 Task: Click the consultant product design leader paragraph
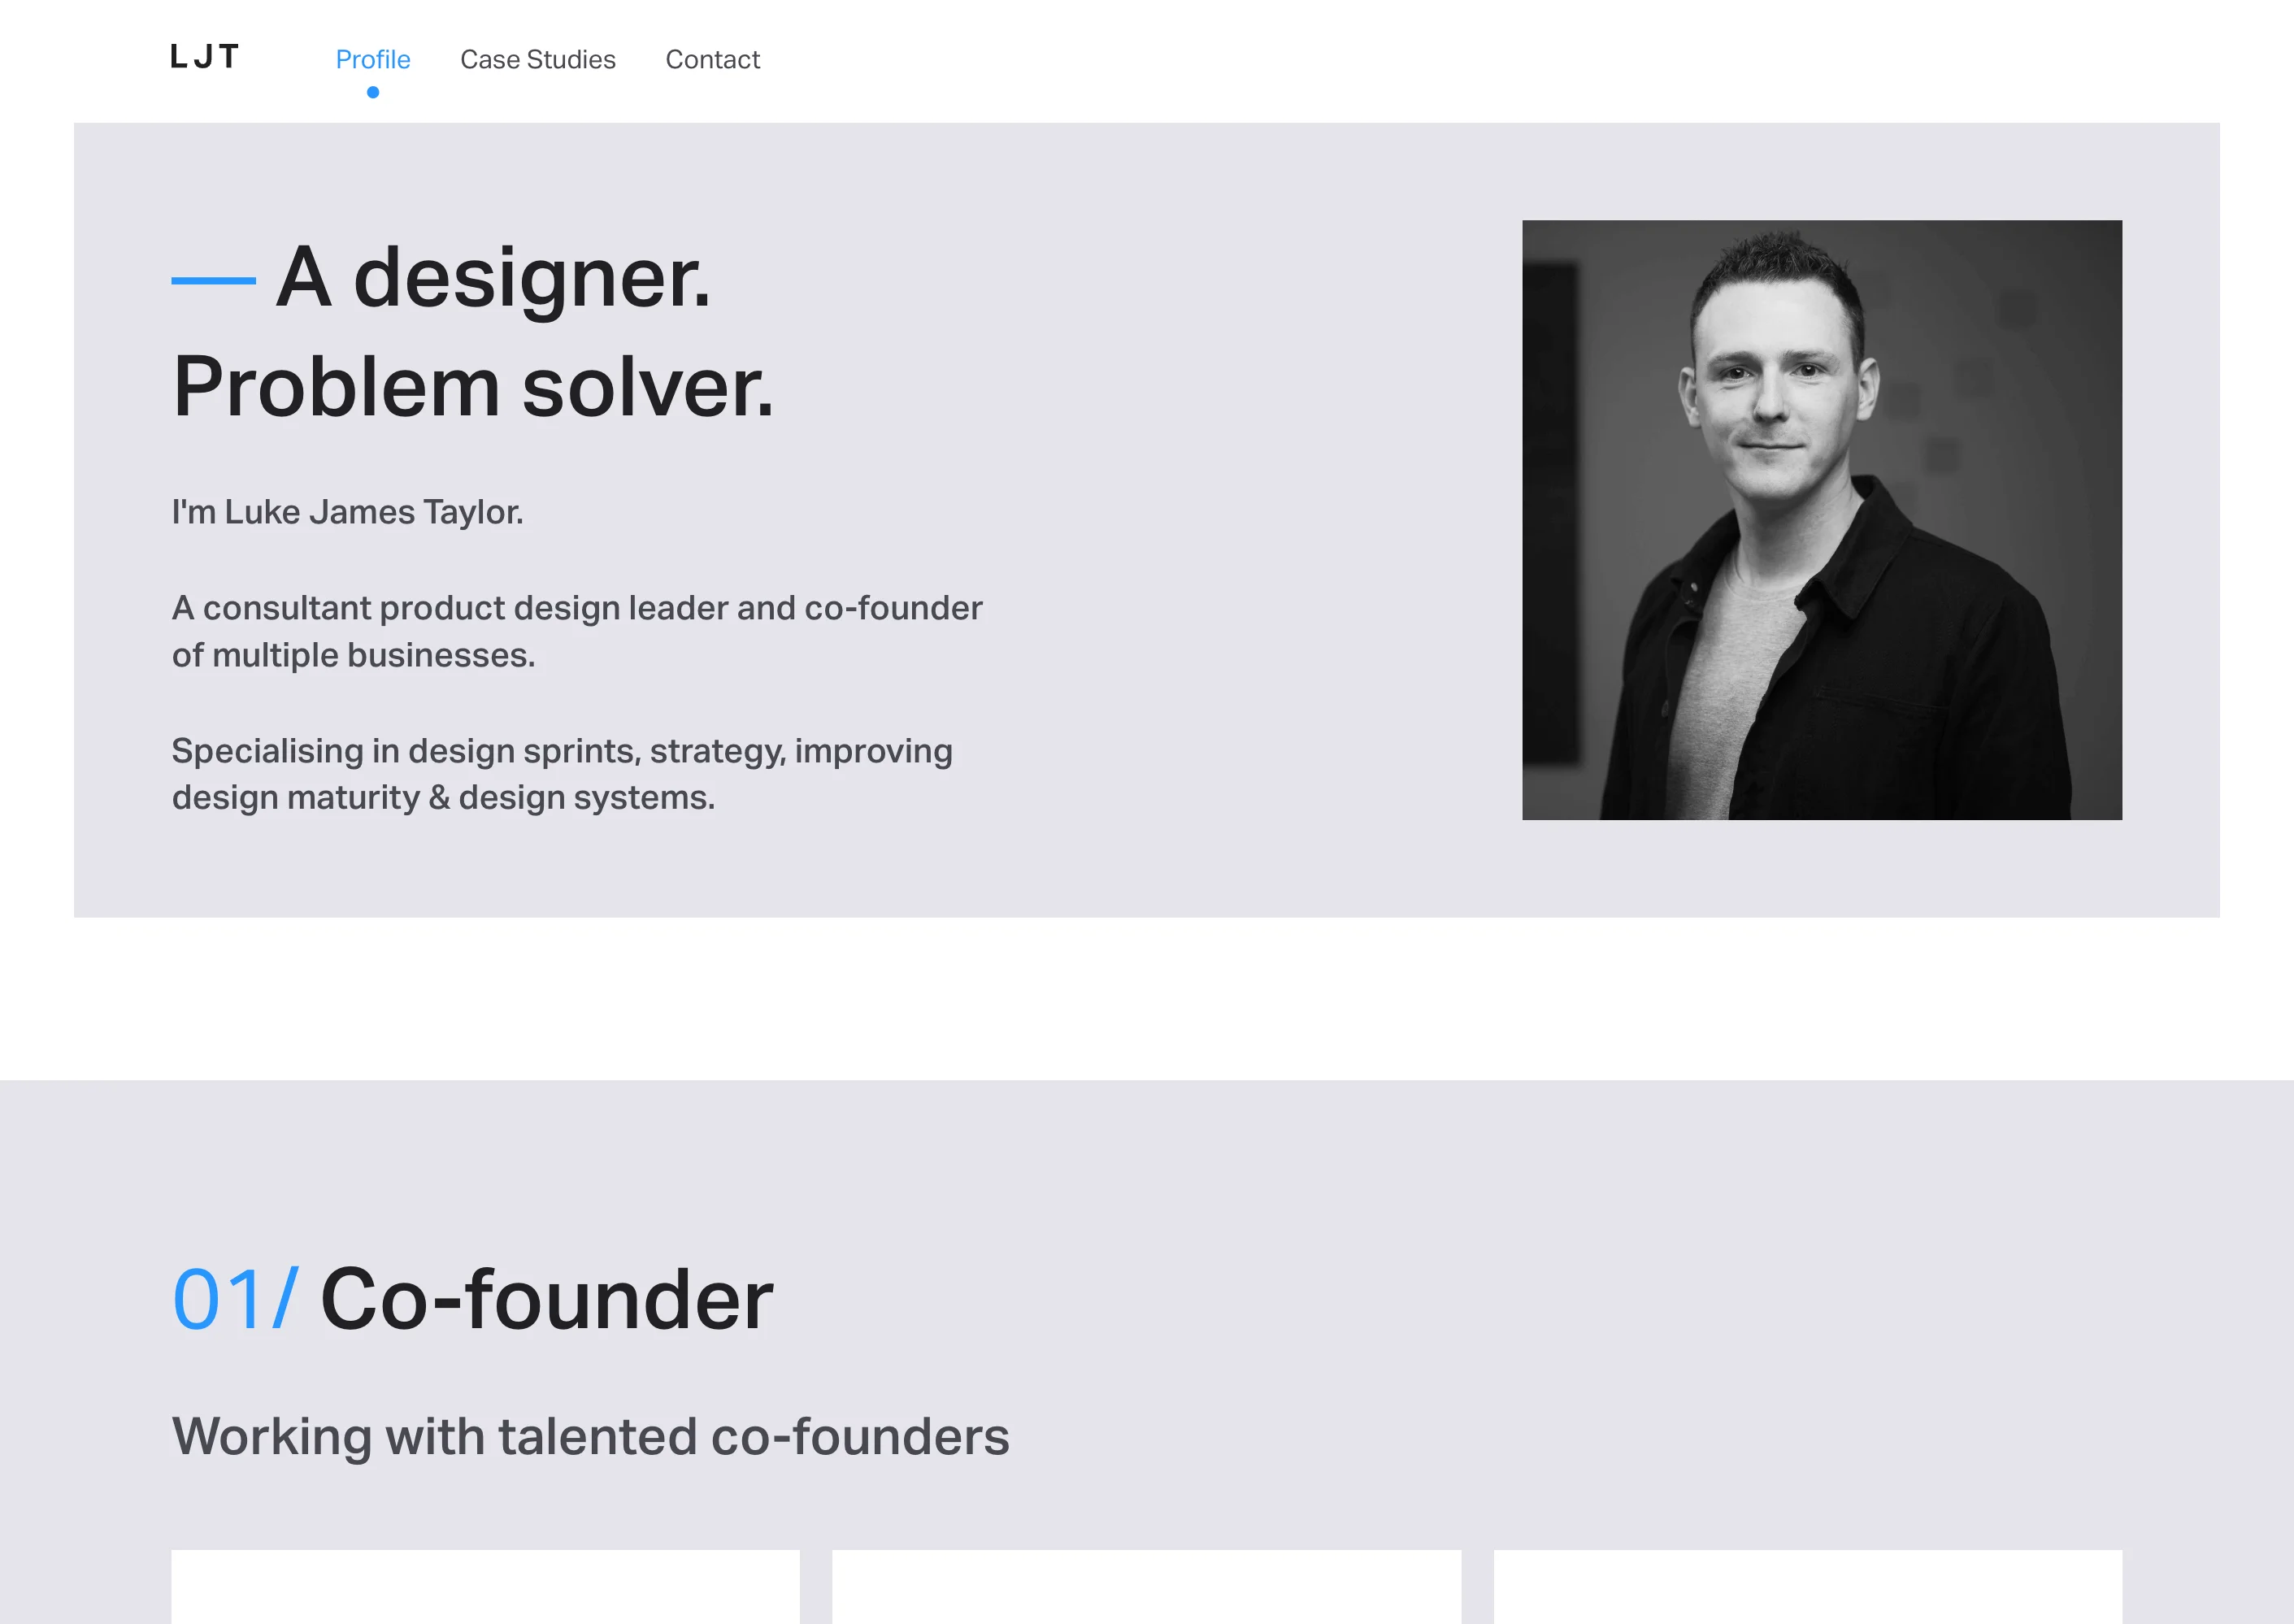[576, 631]
